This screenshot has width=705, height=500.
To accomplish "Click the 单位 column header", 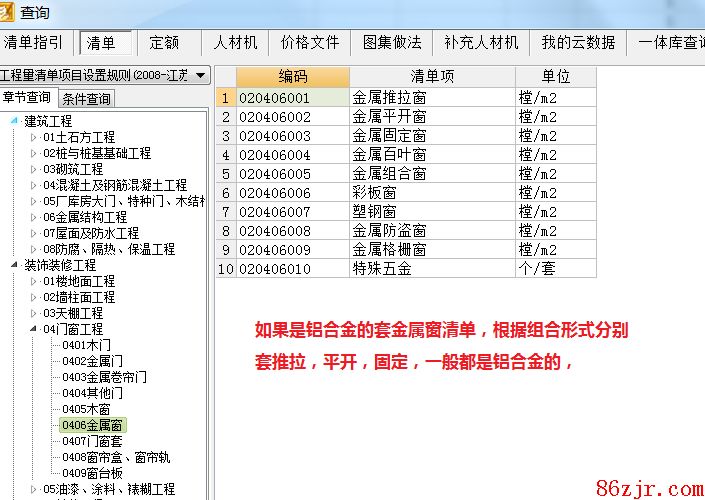I will [555, 77].
